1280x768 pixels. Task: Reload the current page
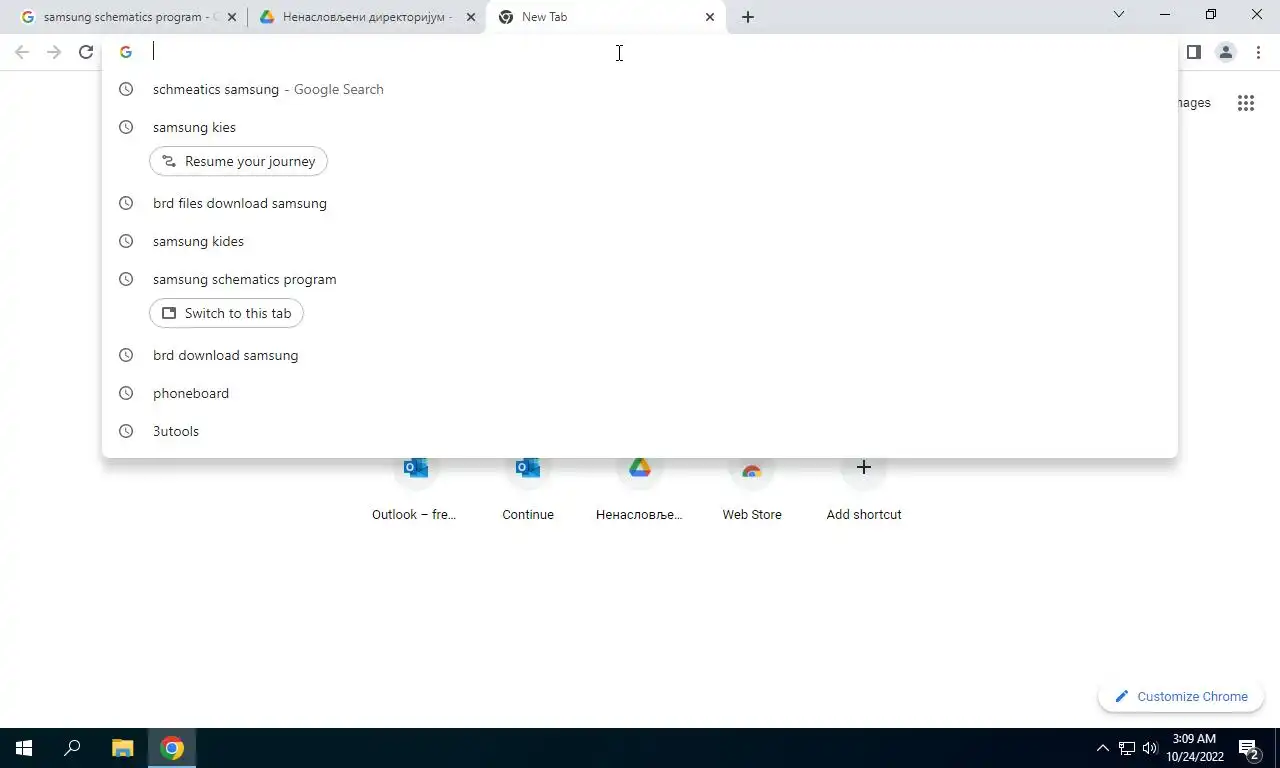pyautogui.click(x=86, y=52)
